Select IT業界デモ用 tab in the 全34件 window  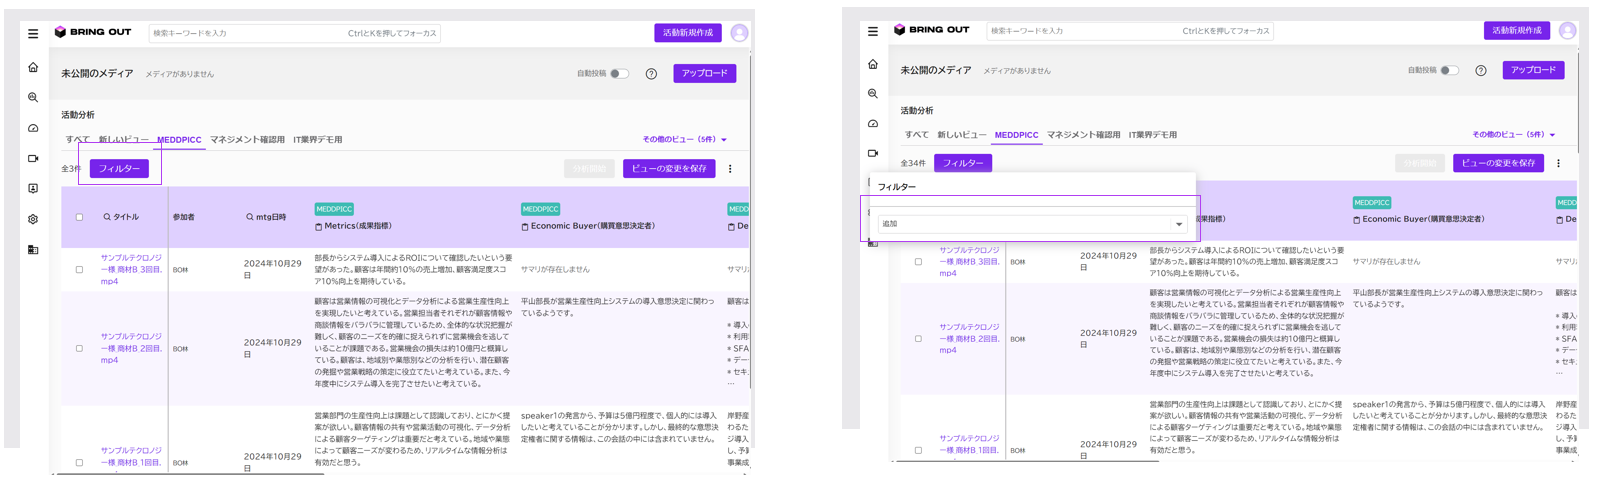pos(1153,135)
